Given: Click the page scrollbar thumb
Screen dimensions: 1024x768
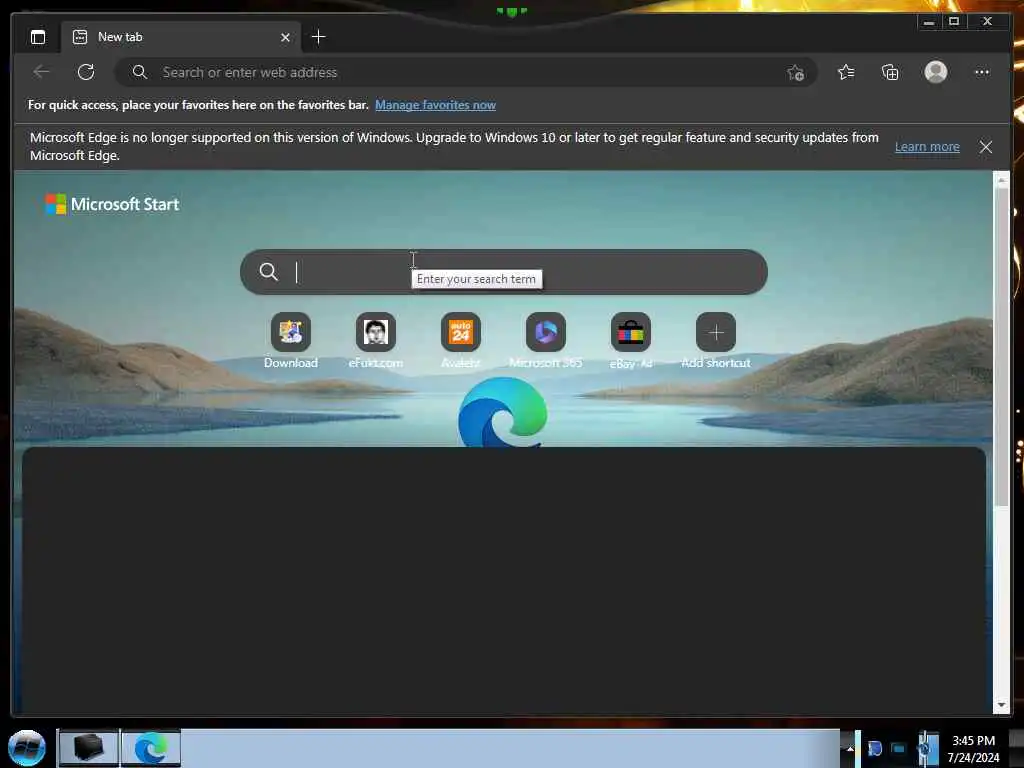Looking at the screenshot, I should pos(1001,347).
